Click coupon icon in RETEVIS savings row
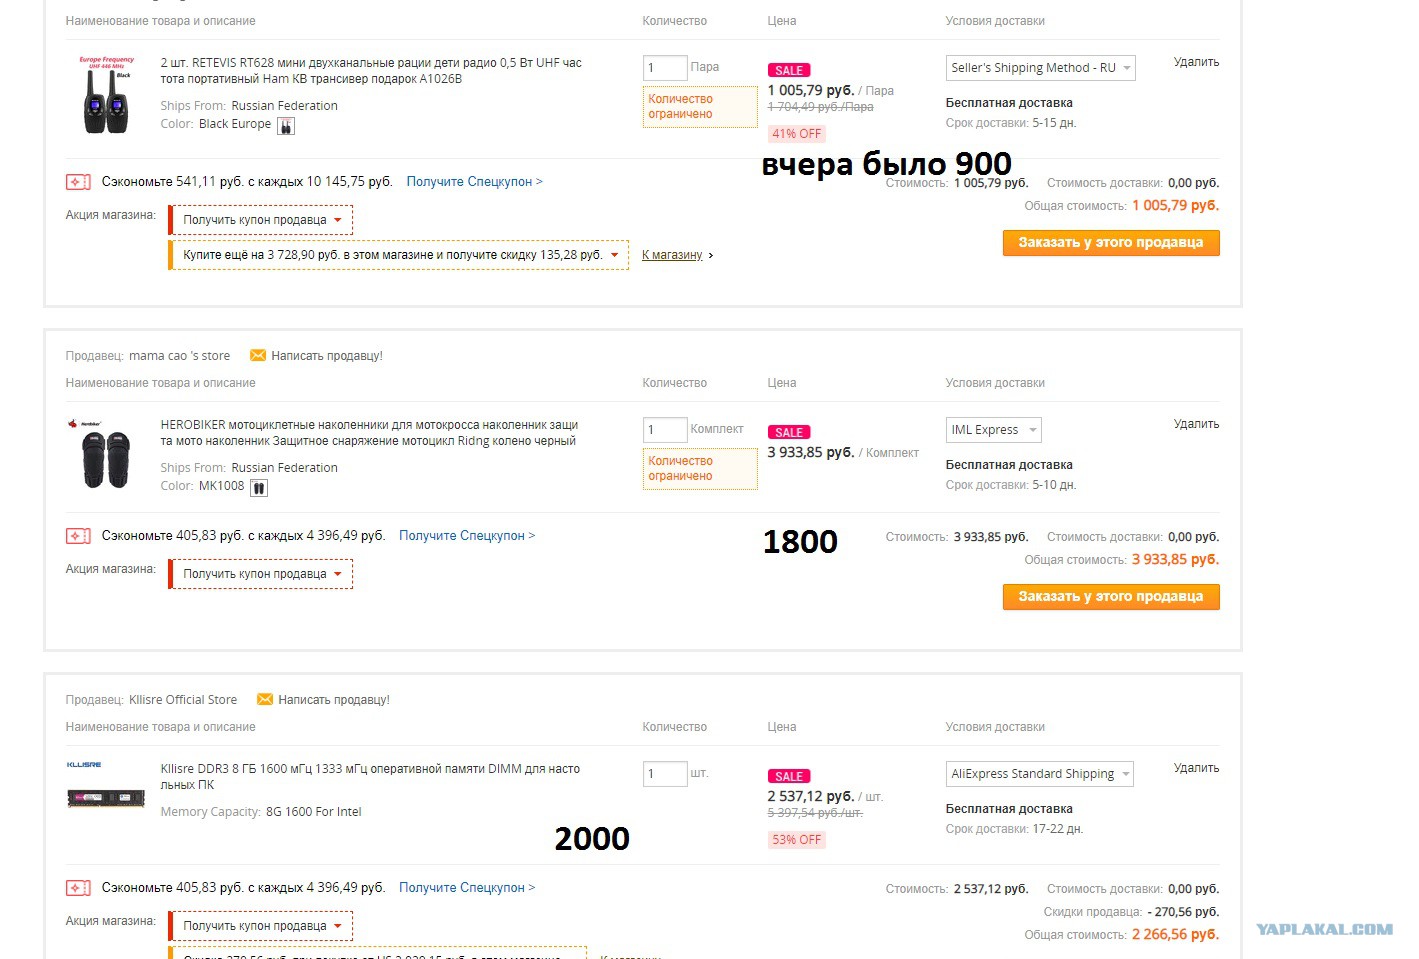 [78, 182]
